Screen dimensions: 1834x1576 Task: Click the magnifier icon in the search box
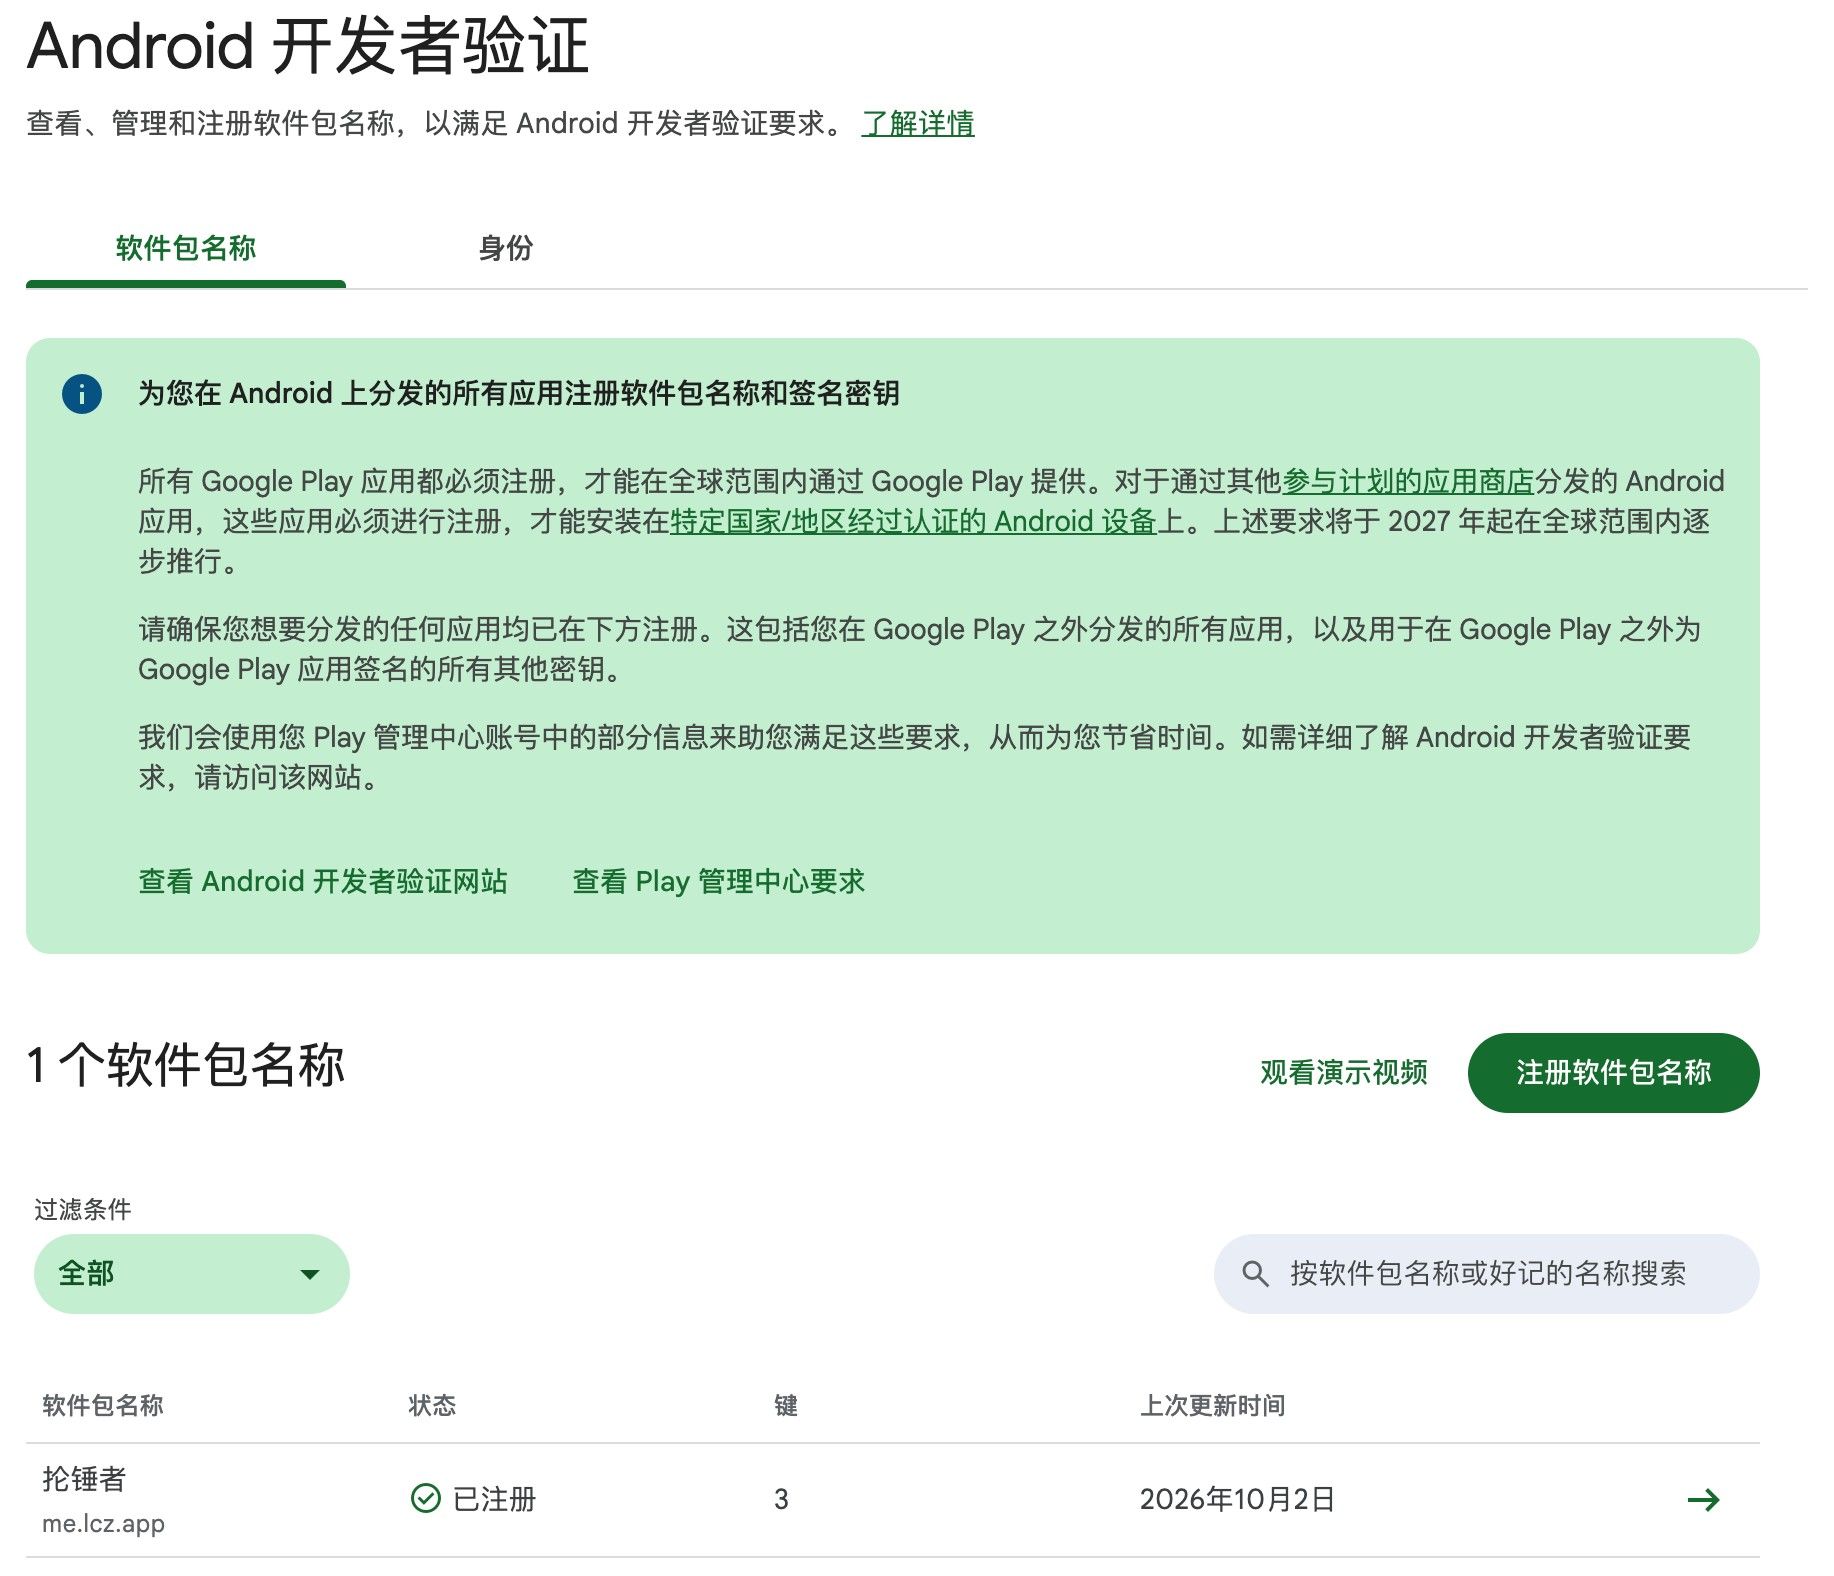tap(1255, 1274)
